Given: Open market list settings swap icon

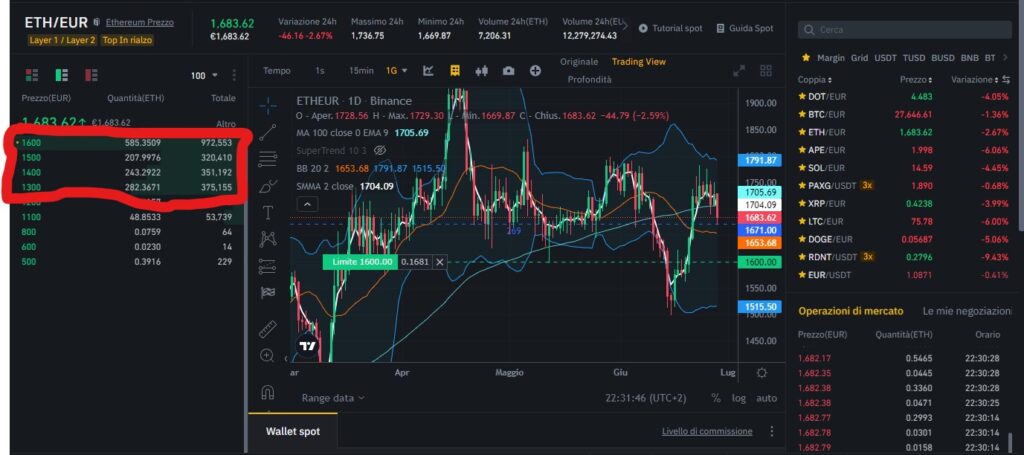Looking at the screenshot, I should [x=1006, y=80].
